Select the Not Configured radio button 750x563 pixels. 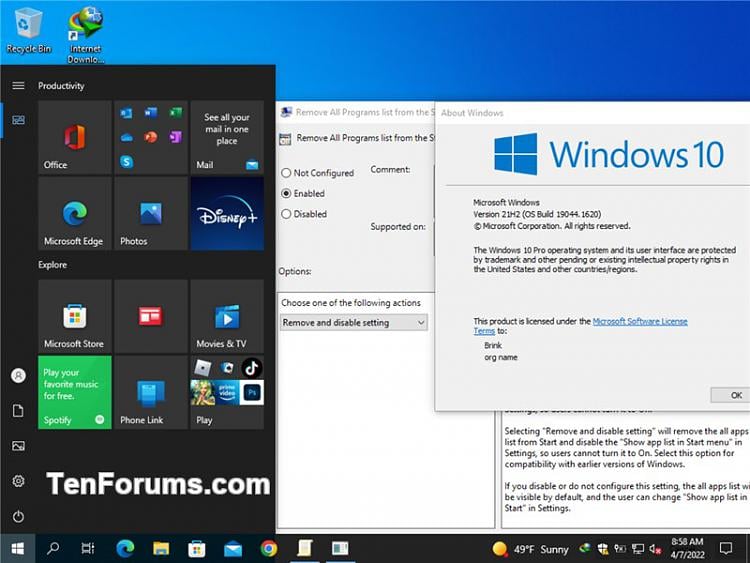click(286, 173)
